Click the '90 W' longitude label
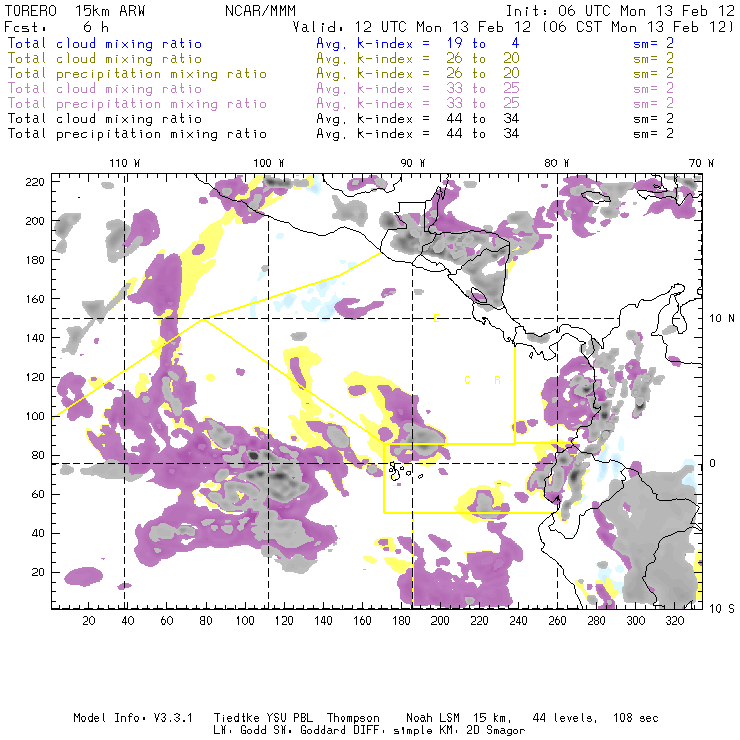The image size is (740, 740). coord(413,163)
